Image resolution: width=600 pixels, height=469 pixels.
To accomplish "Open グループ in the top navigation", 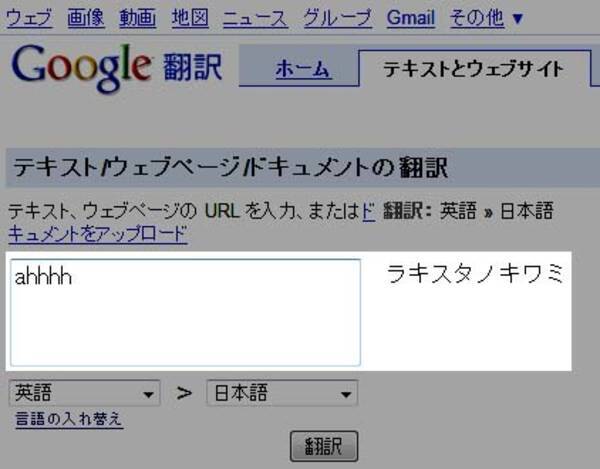I will [338, 18].
